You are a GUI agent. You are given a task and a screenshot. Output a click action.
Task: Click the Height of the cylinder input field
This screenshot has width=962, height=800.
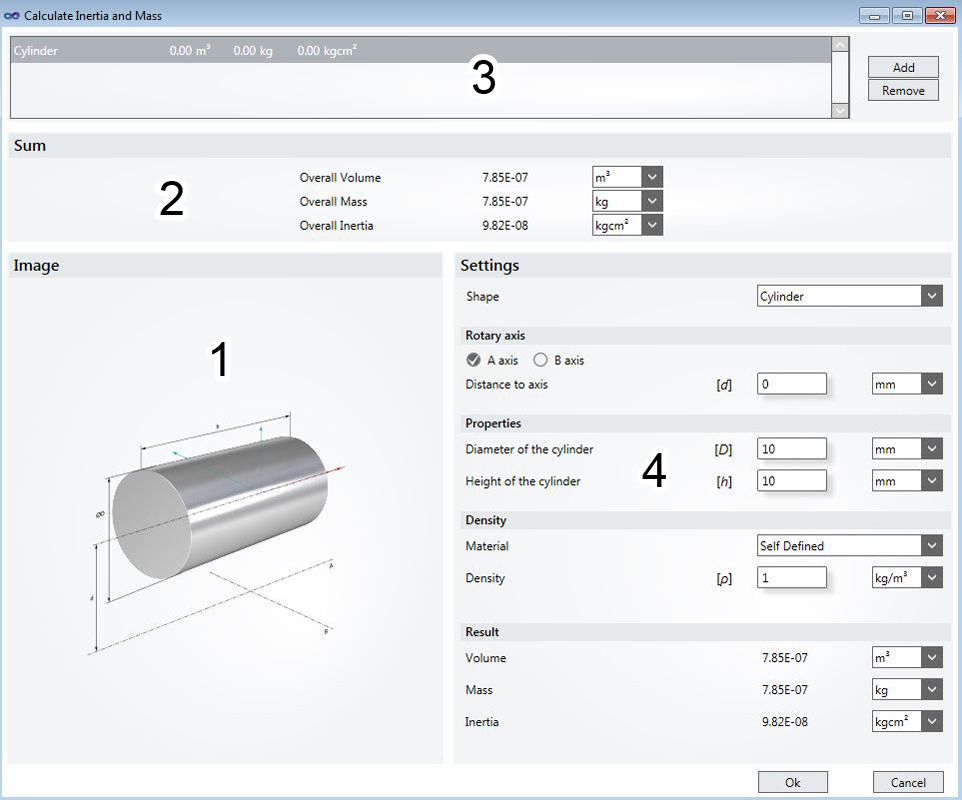coord(791,481)
